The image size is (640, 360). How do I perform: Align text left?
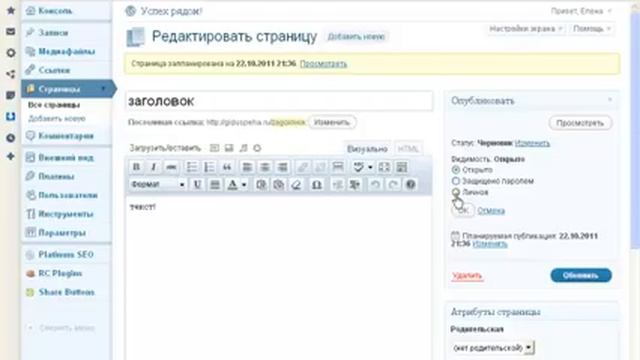coord(247,167)
